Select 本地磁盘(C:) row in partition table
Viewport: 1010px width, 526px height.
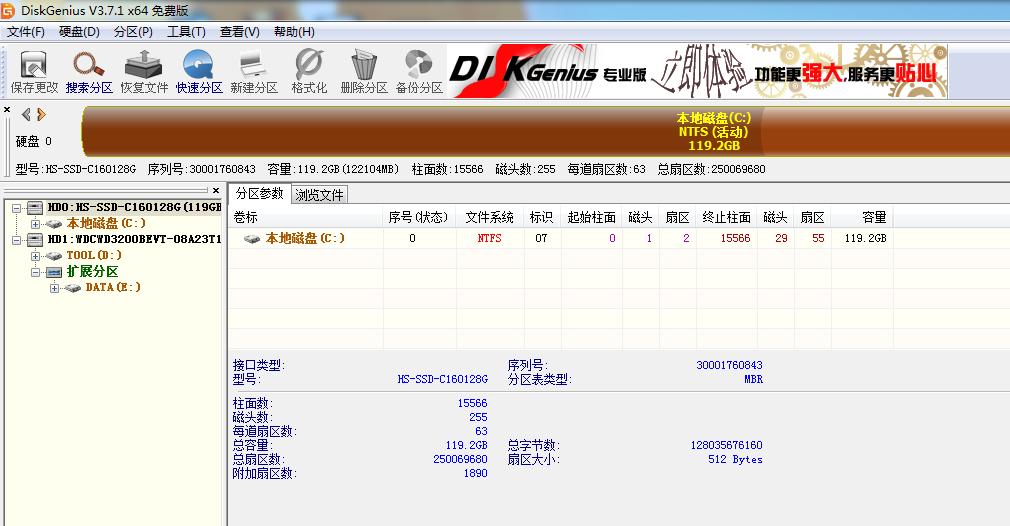click(x=561, y=238)
